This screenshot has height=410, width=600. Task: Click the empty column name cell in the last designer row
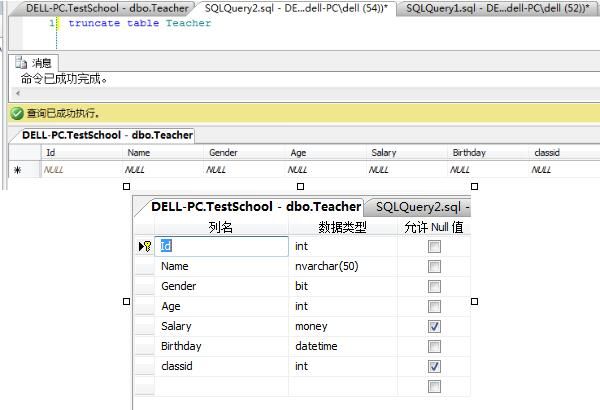pyautogui.click(x=221, y=386)
